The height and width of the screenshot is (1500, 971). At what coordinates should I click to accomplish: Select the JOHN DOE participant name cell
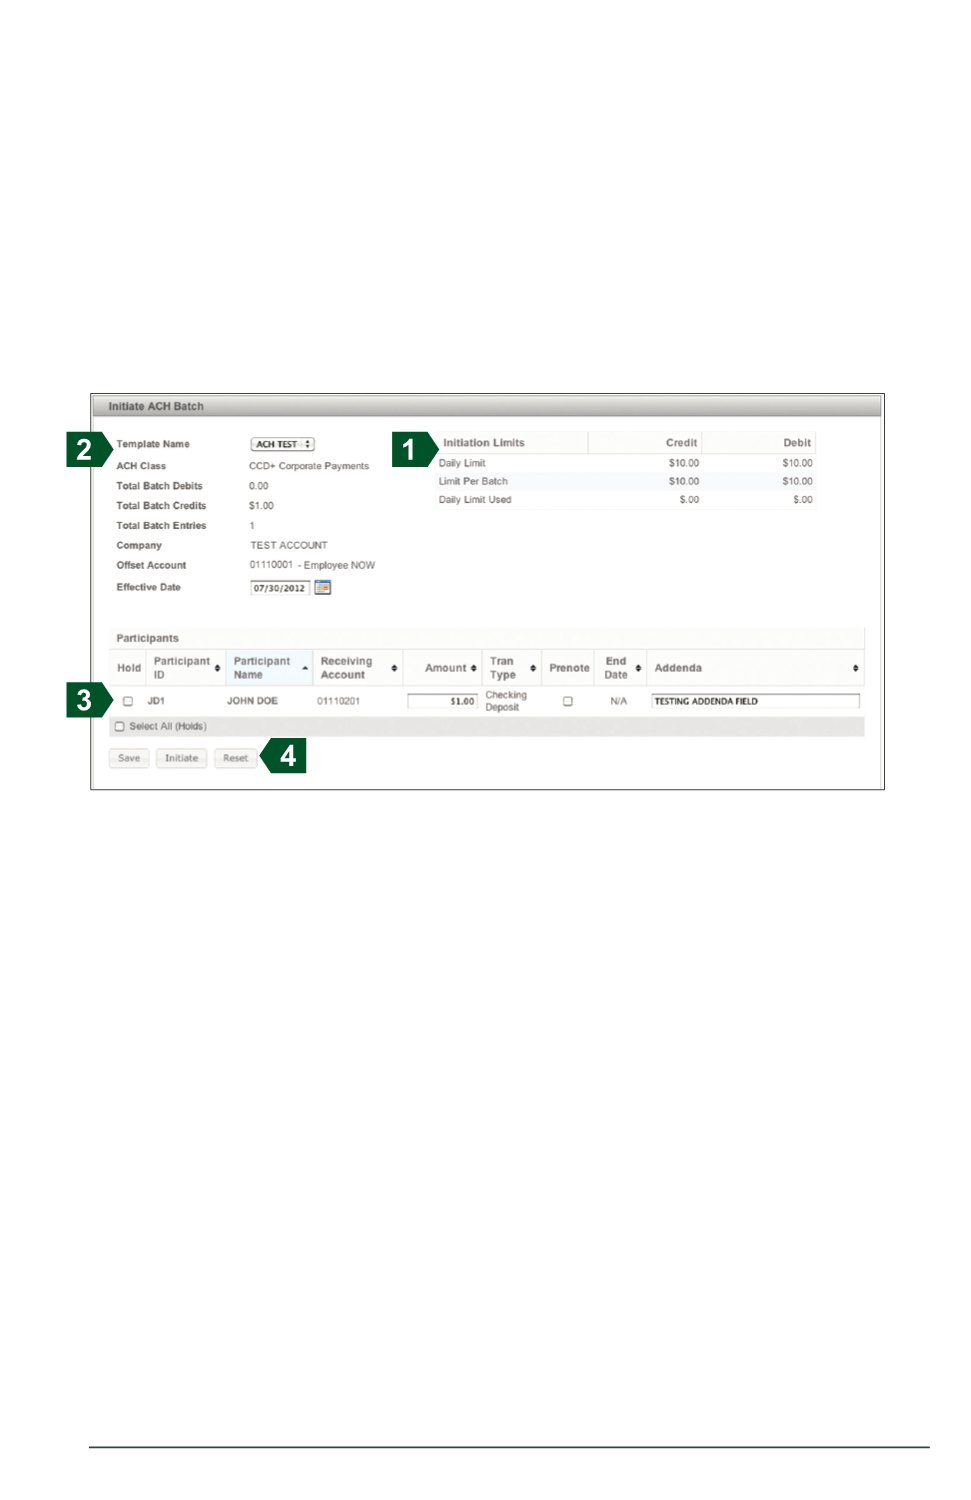[x=252, y=701]
